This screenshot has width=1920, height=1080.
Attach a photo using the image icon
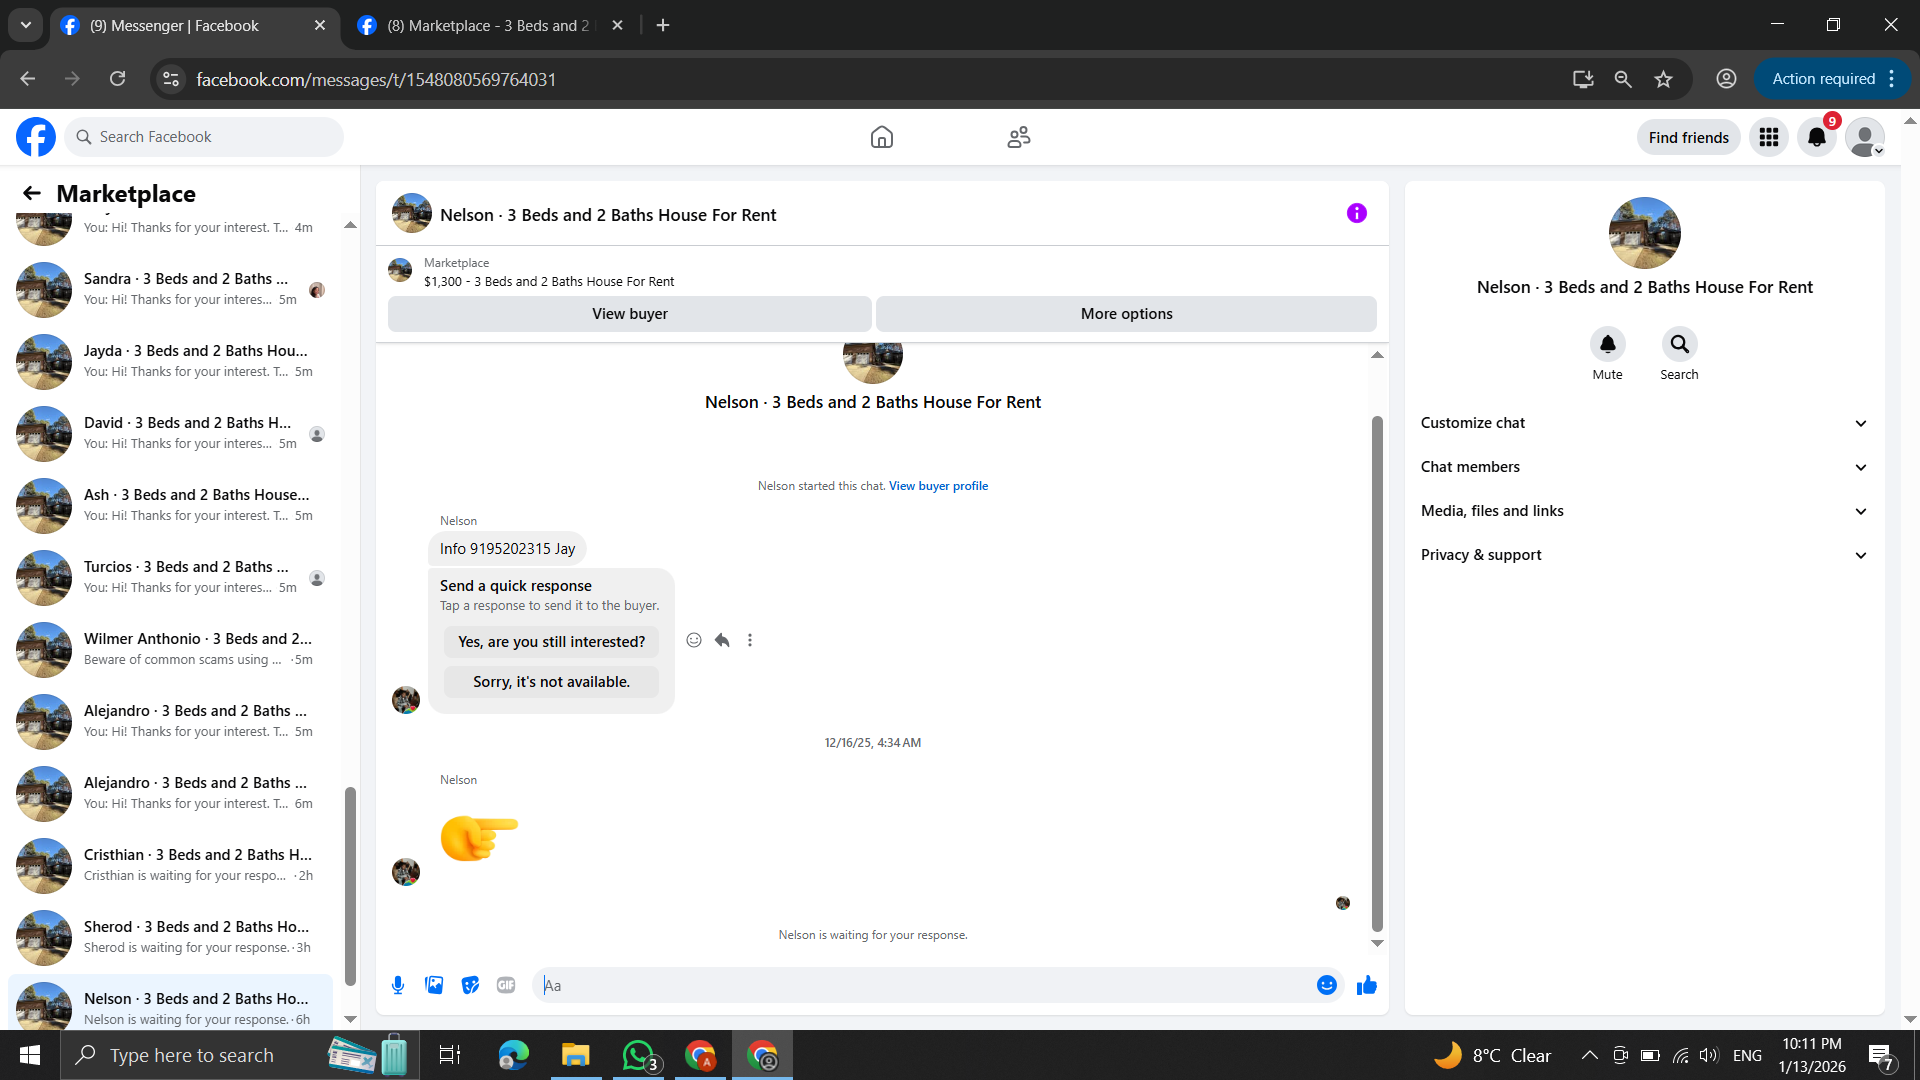coord(434,985)
